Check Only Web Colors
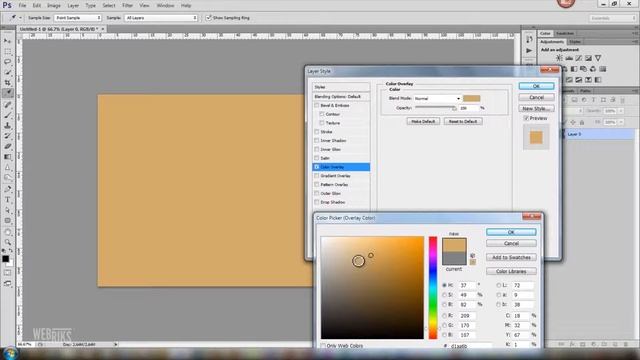This screenshot has width=640, height=360. (323, 346)
